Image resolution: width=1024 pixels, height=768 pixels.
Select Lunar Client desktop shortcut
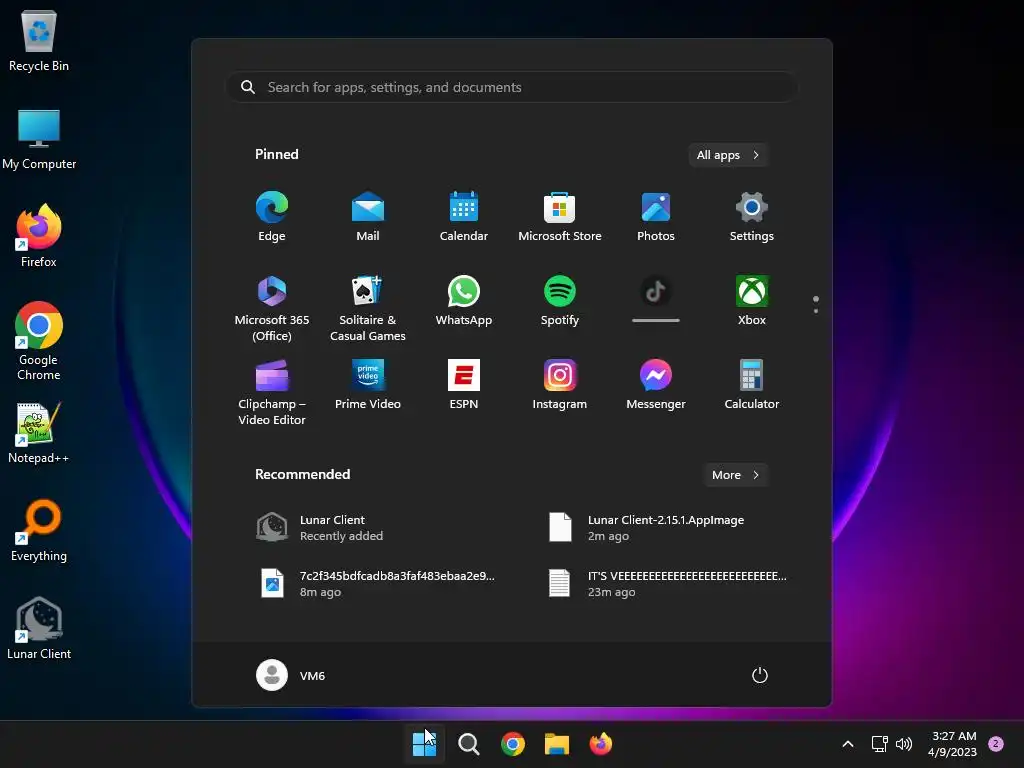[39, 629]
